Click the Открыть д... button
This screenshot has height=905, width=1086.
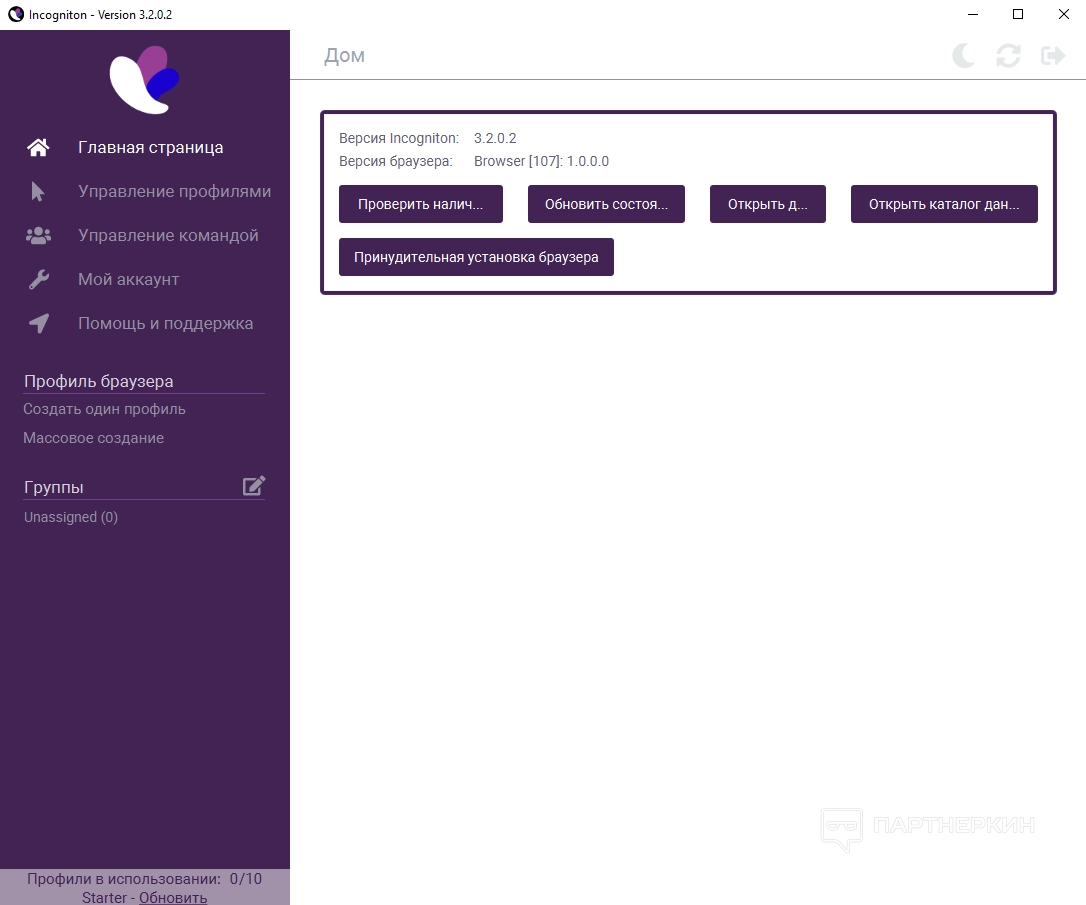(x=767, y=204)
